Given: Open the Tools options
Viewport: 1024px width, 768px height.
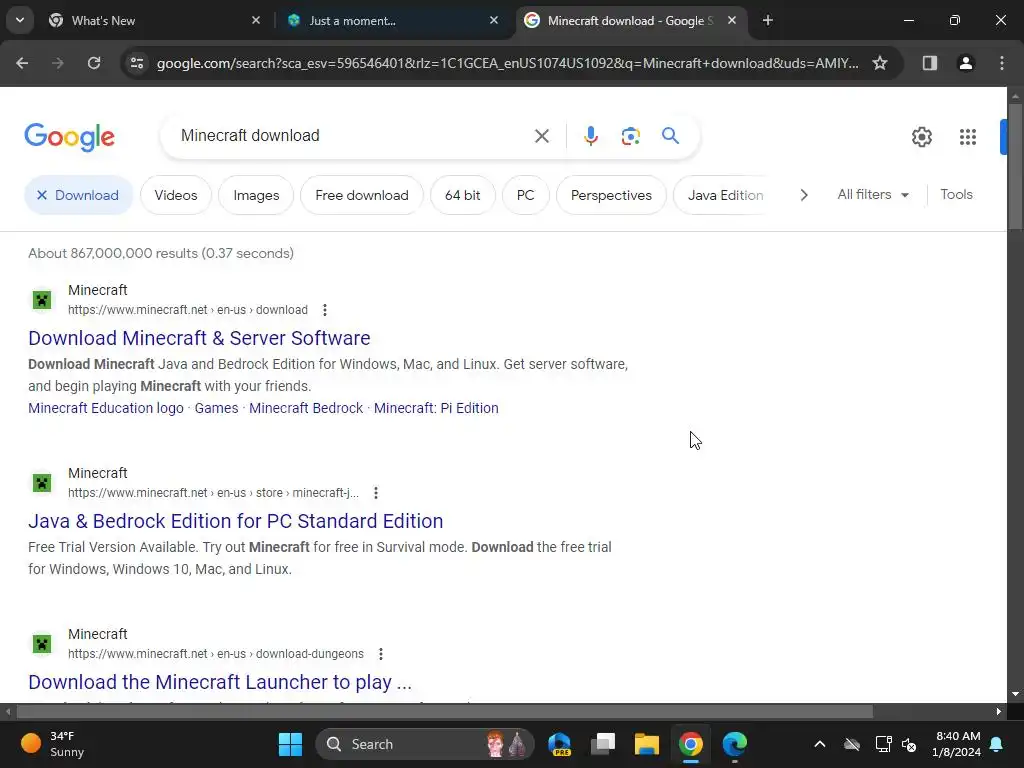Looking at the screenshot, I should pyautogui.click(x=956, y=195).
